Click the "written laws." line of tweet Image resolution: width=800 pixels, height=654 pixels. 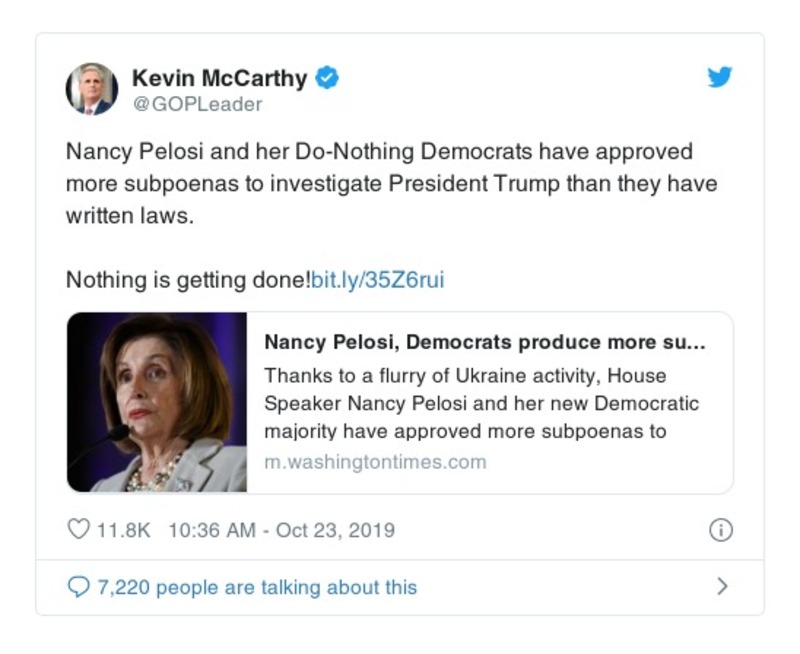(129, 216)
